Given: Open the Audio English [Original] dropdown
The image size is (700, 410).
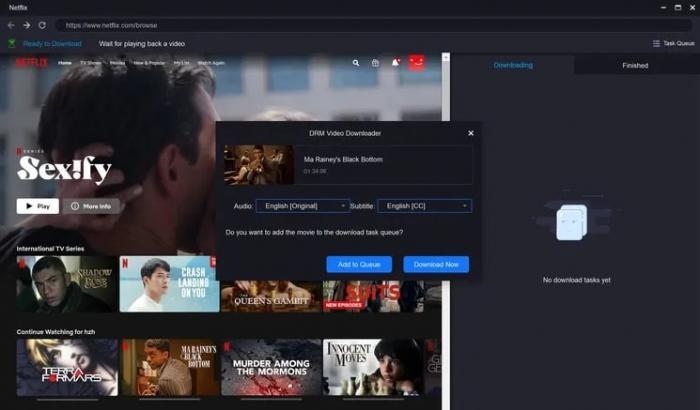Looking at the screenshot, I should pos(303,206).
